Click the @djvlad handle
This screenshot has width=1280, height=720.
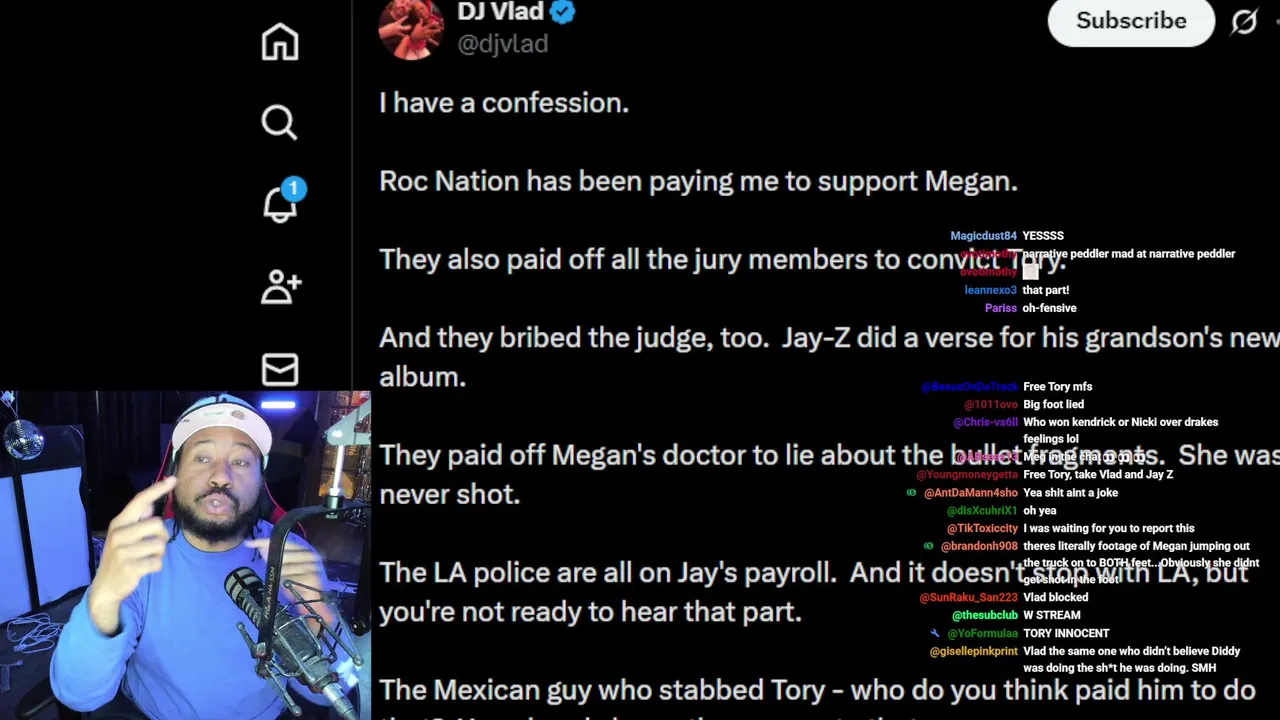click(x=502, y=44)
